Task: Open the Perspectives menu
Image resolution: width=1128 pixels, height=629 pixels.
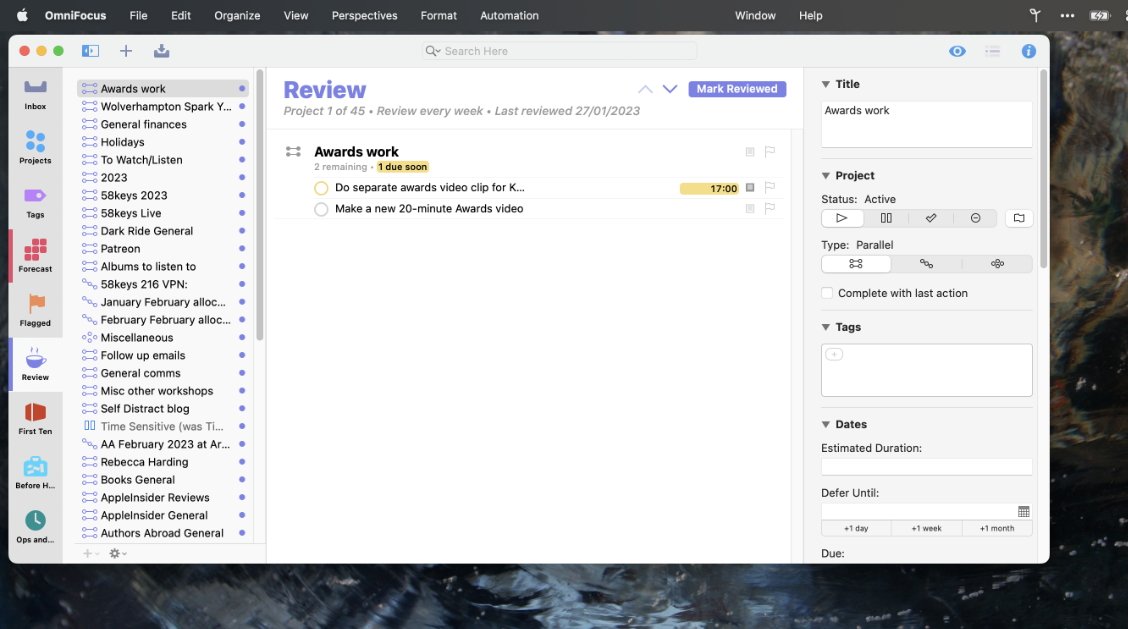Action: tap(364, 15)
